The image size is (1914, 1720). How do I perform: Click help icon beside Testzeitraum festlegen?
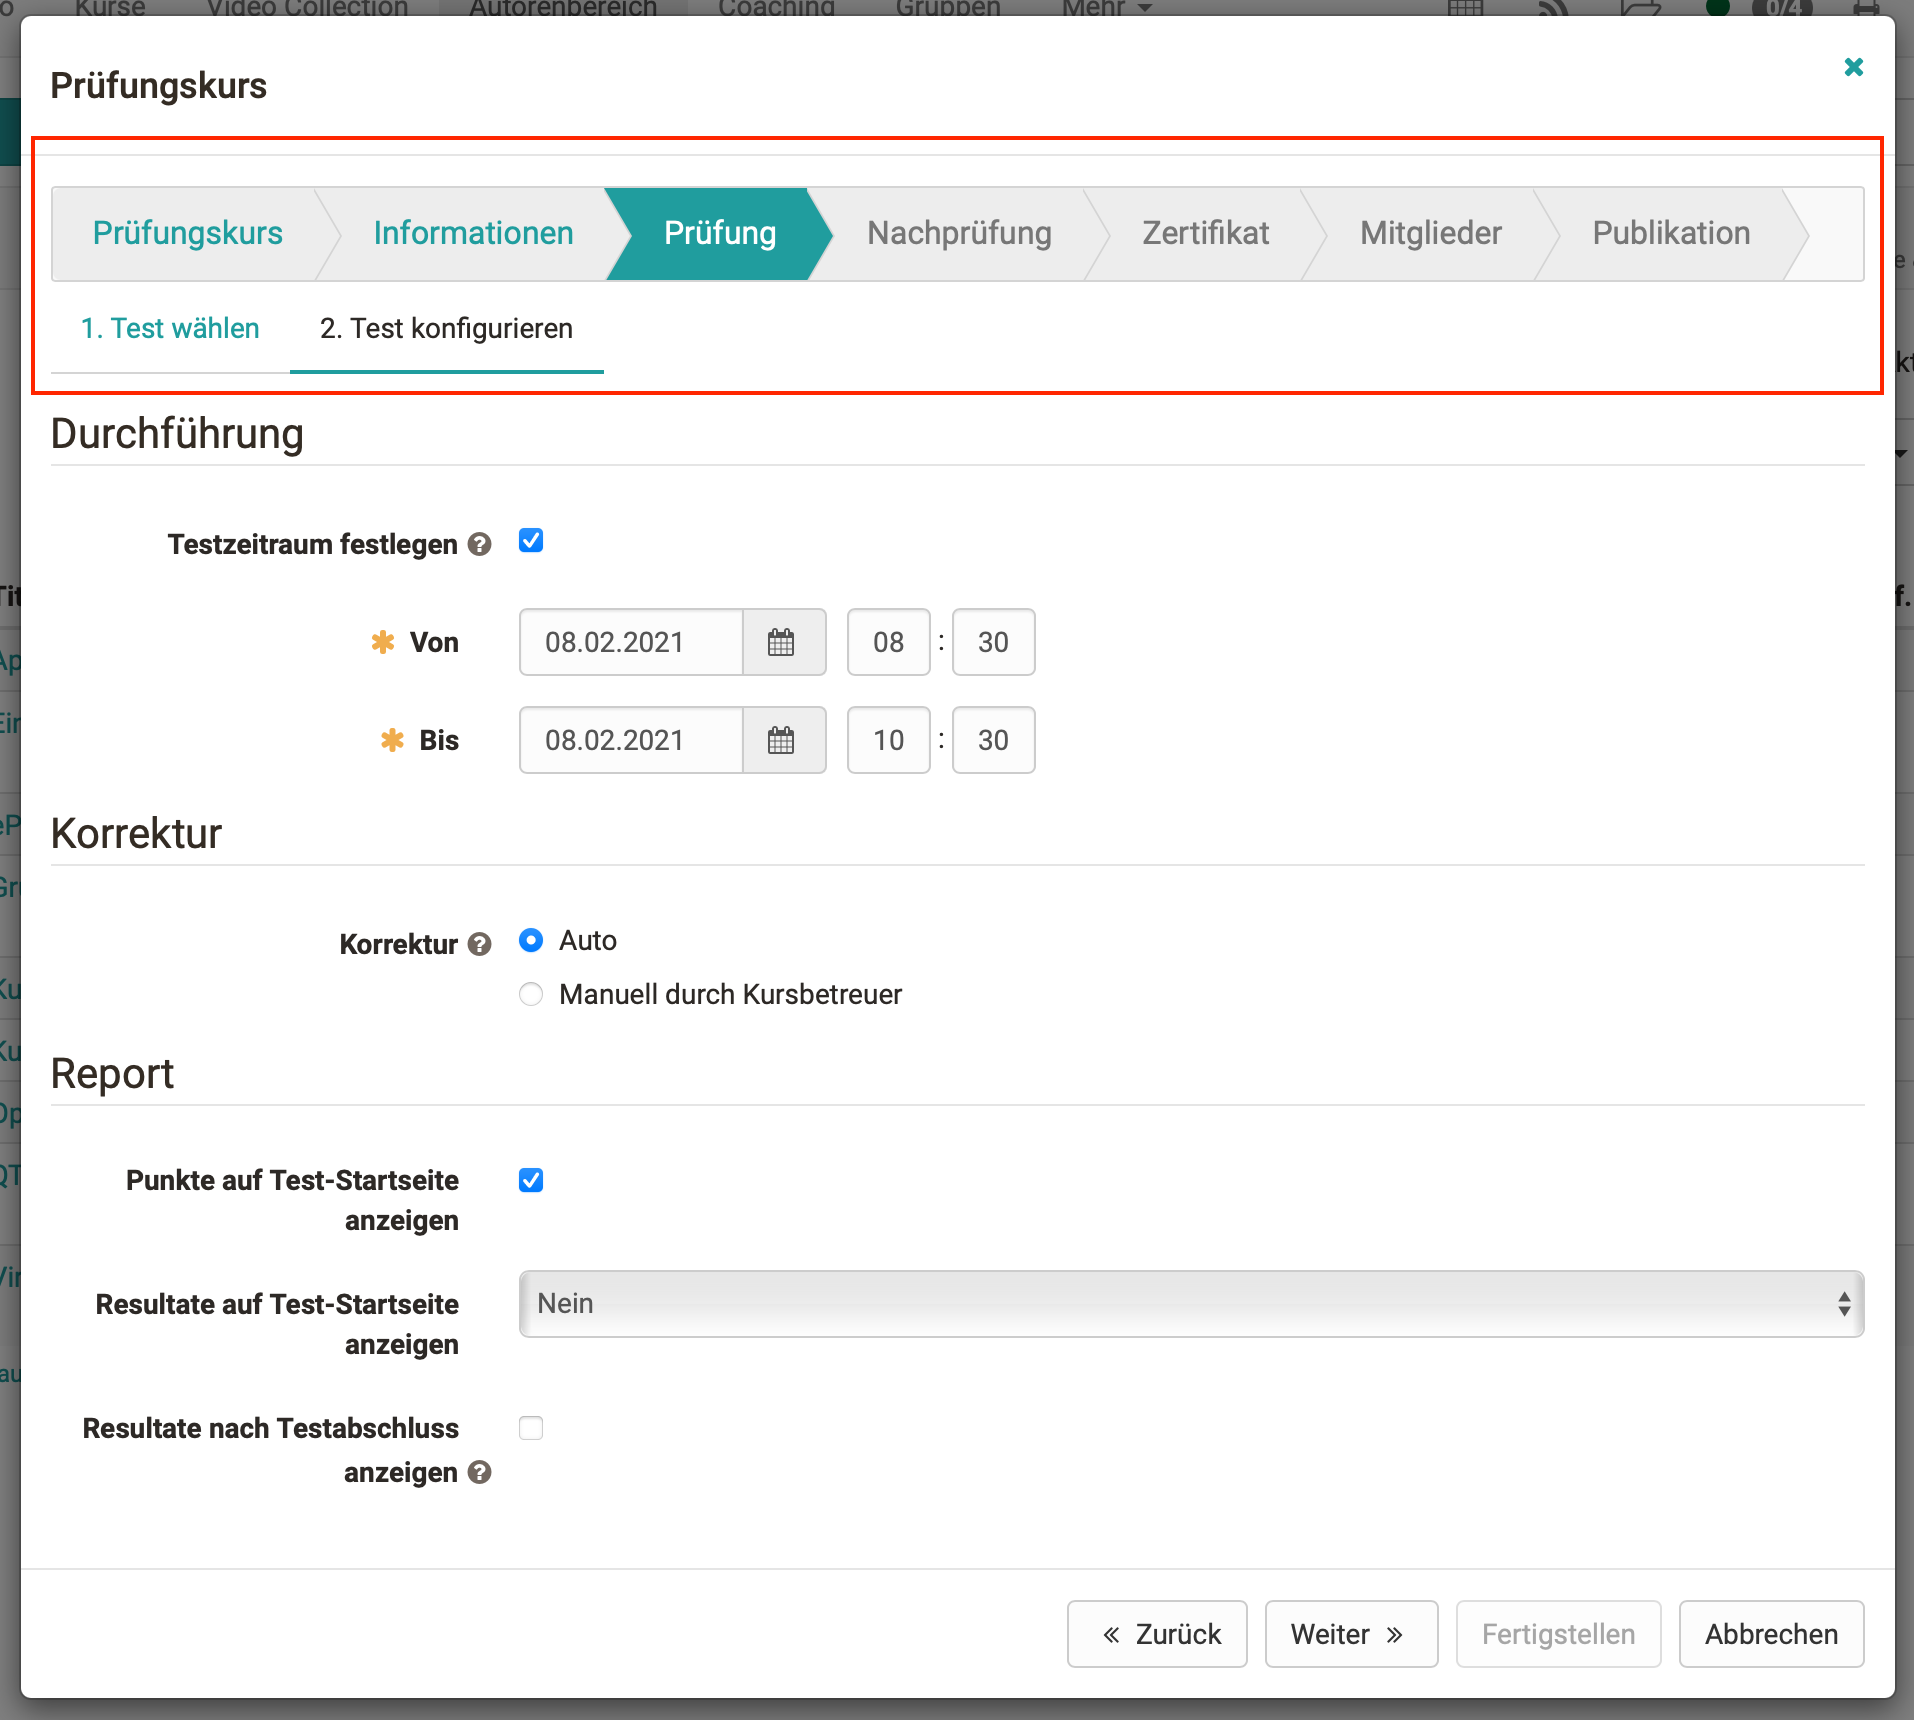coord(480,544)
